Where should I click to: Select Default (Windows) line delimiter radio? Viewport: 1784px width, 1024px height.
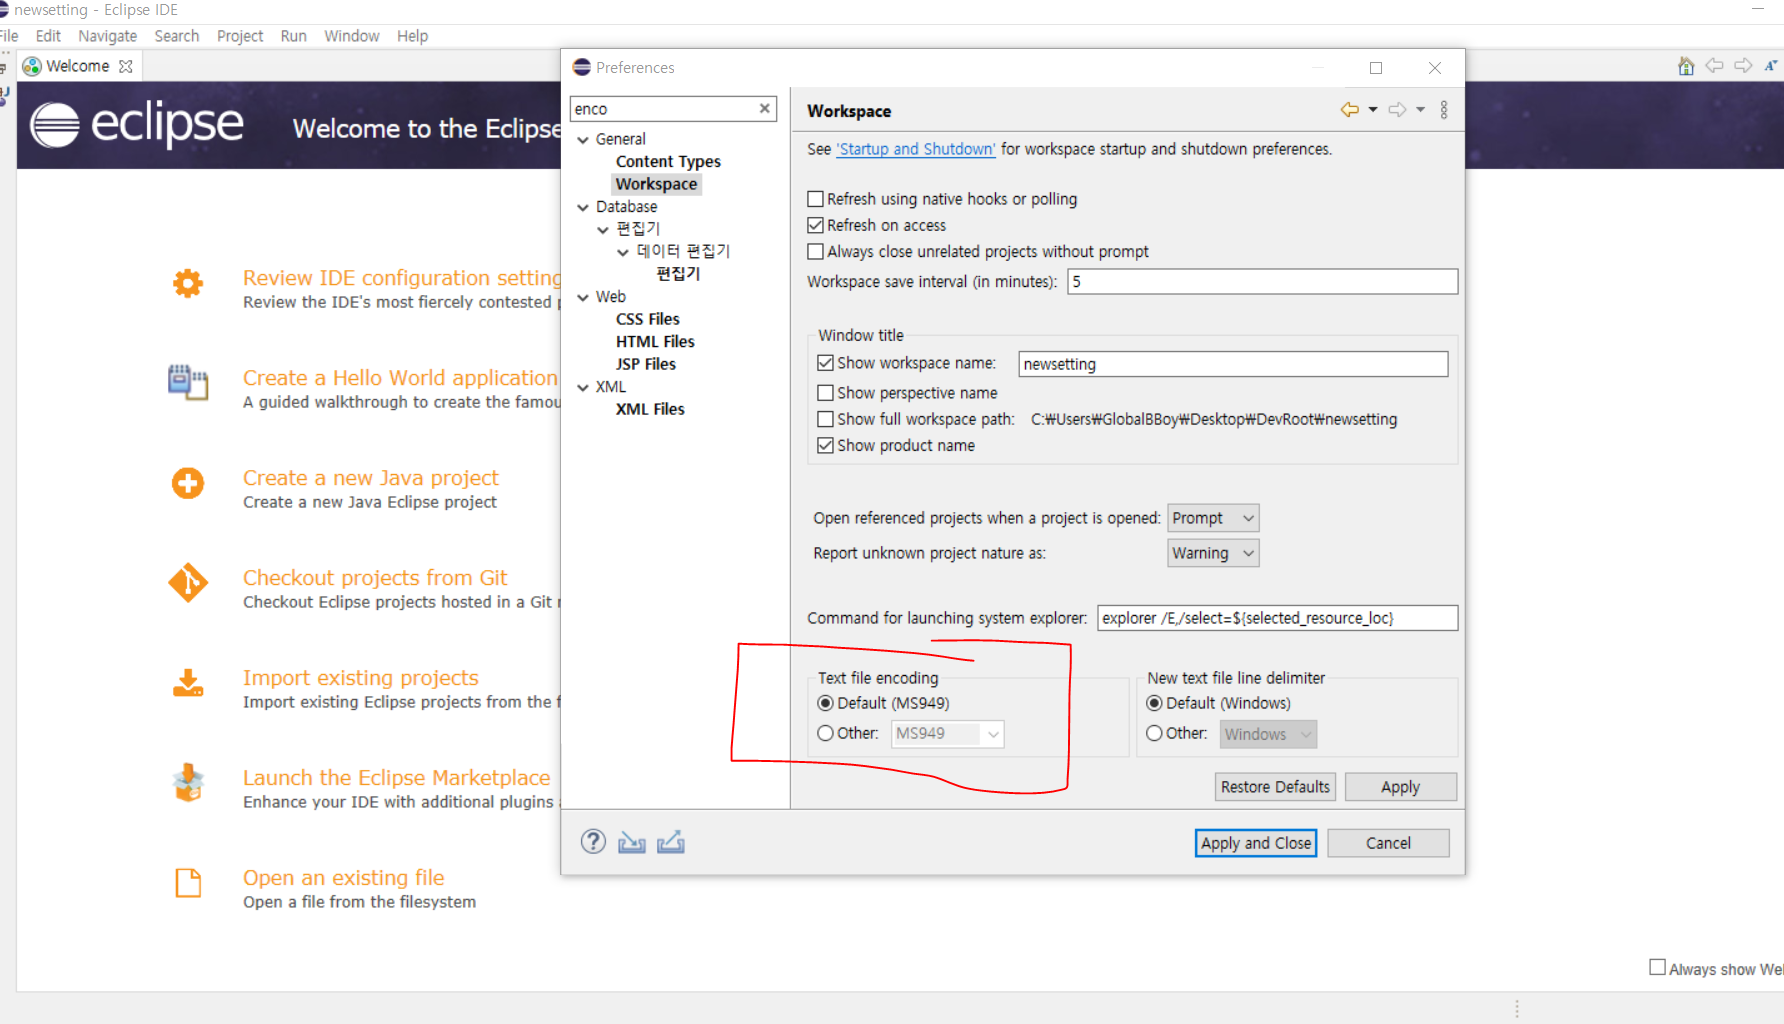1155,703
